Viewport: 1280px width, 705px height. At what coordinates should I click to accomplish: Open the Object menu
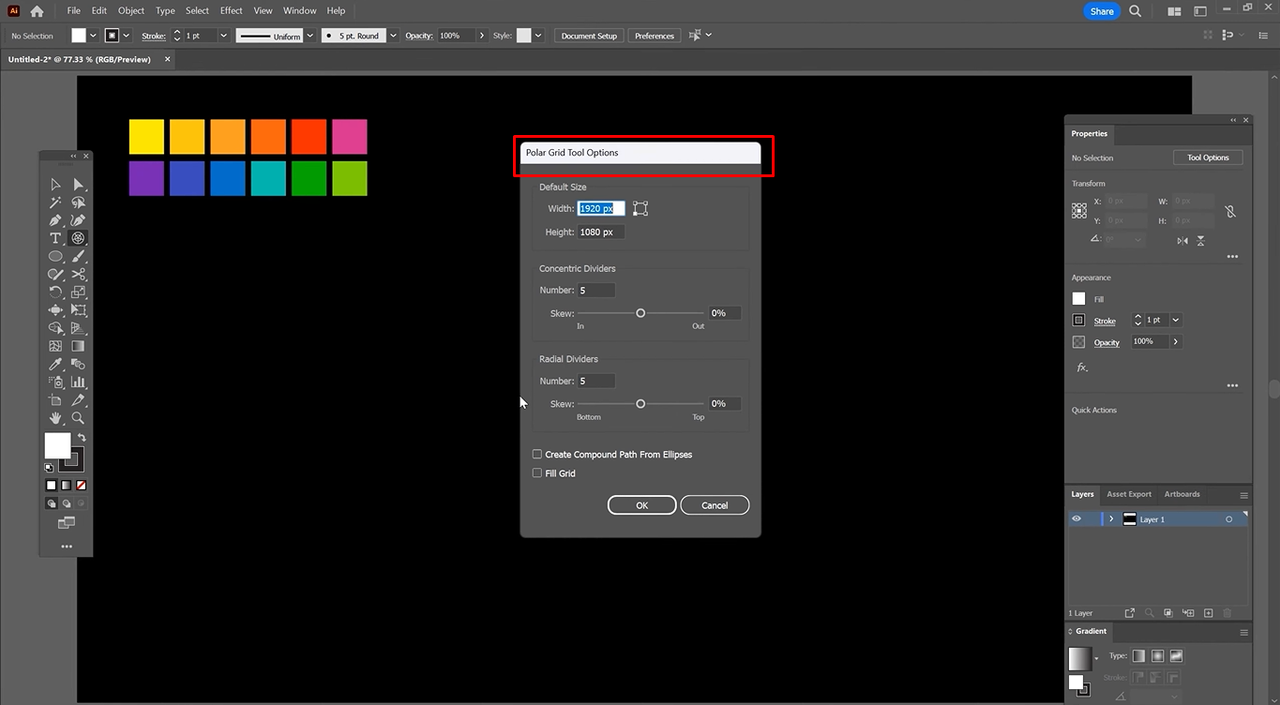131,10
